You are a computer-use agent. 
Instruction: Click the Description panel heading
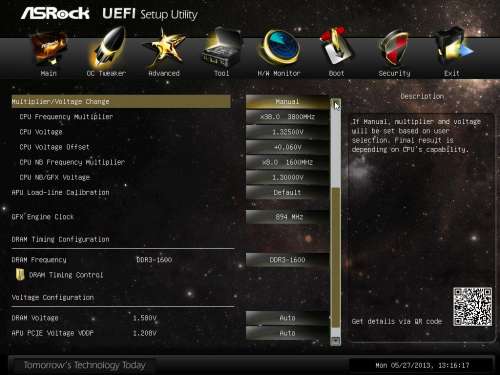tap(422, 96)
